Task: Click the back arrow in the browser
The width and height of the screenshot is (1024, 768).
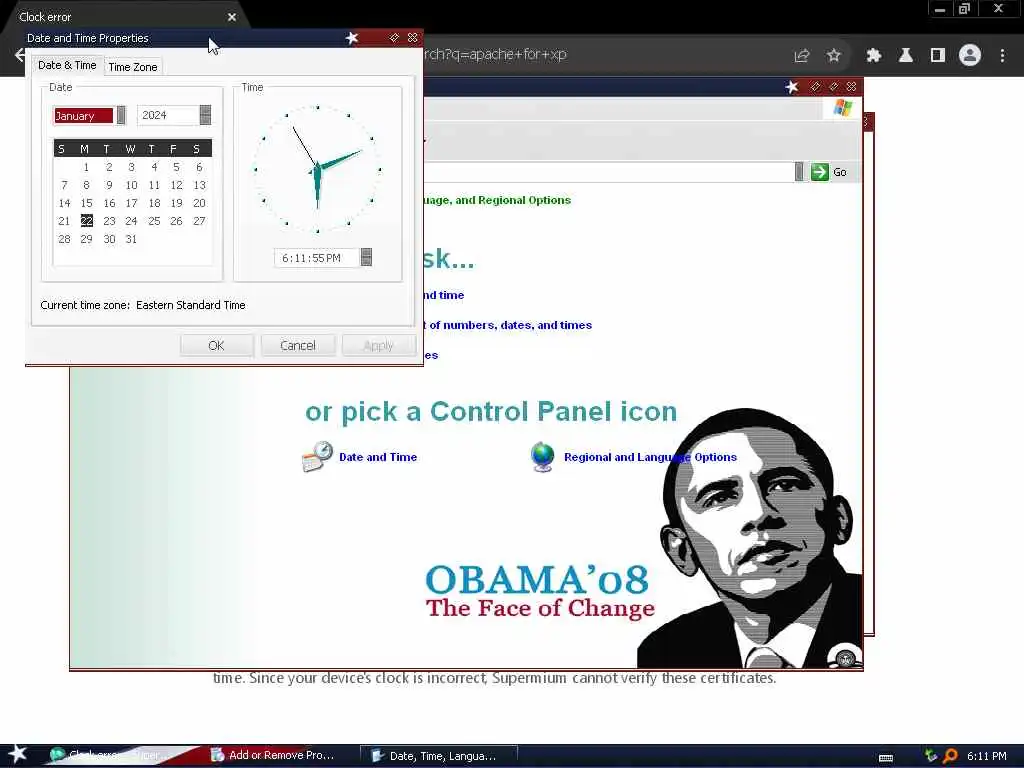Action: click(20, 55)
